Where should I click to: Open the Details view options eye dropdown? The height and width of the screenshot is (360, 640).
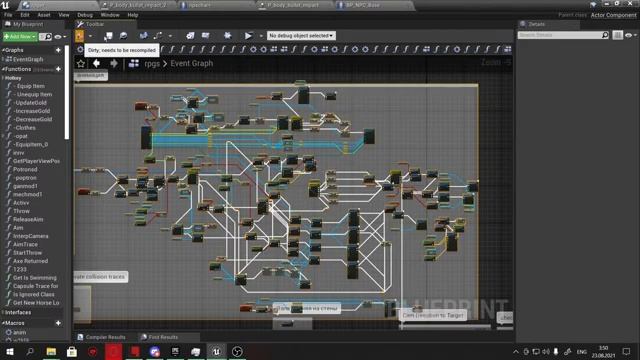click(x=631, y=36)
